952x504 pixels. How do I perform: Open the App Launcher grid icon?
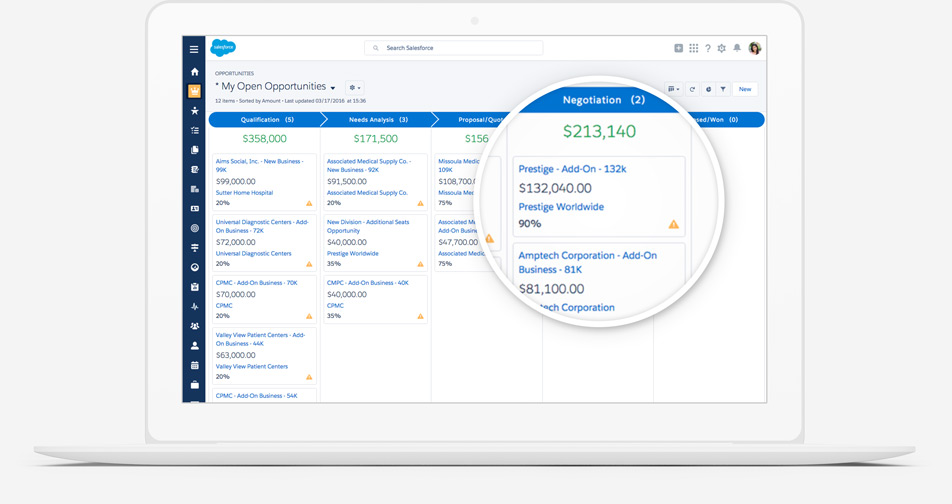tap(693, 48)
